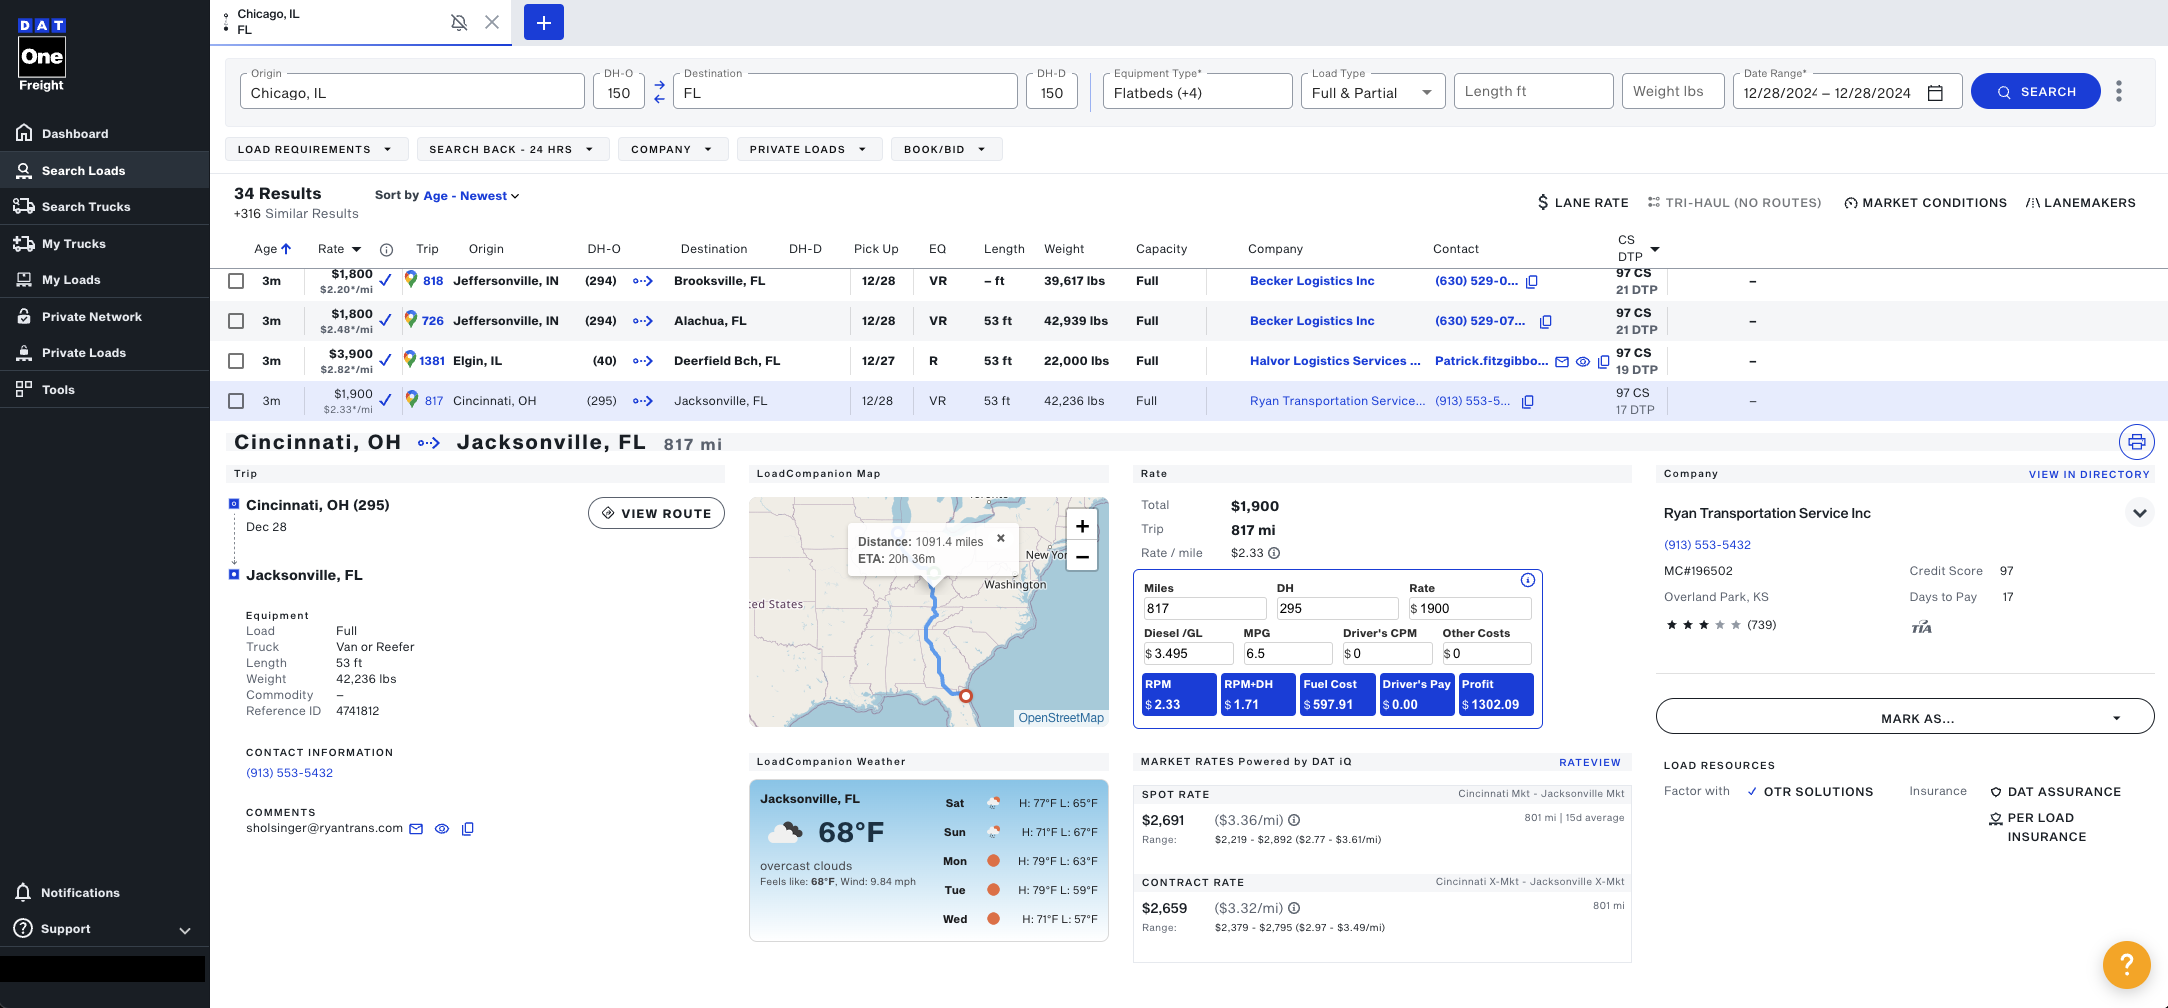The height and width of the screenshot is (1008, 2168).
Task: Click the DAT One Freight logo
Action: [41, 55]
